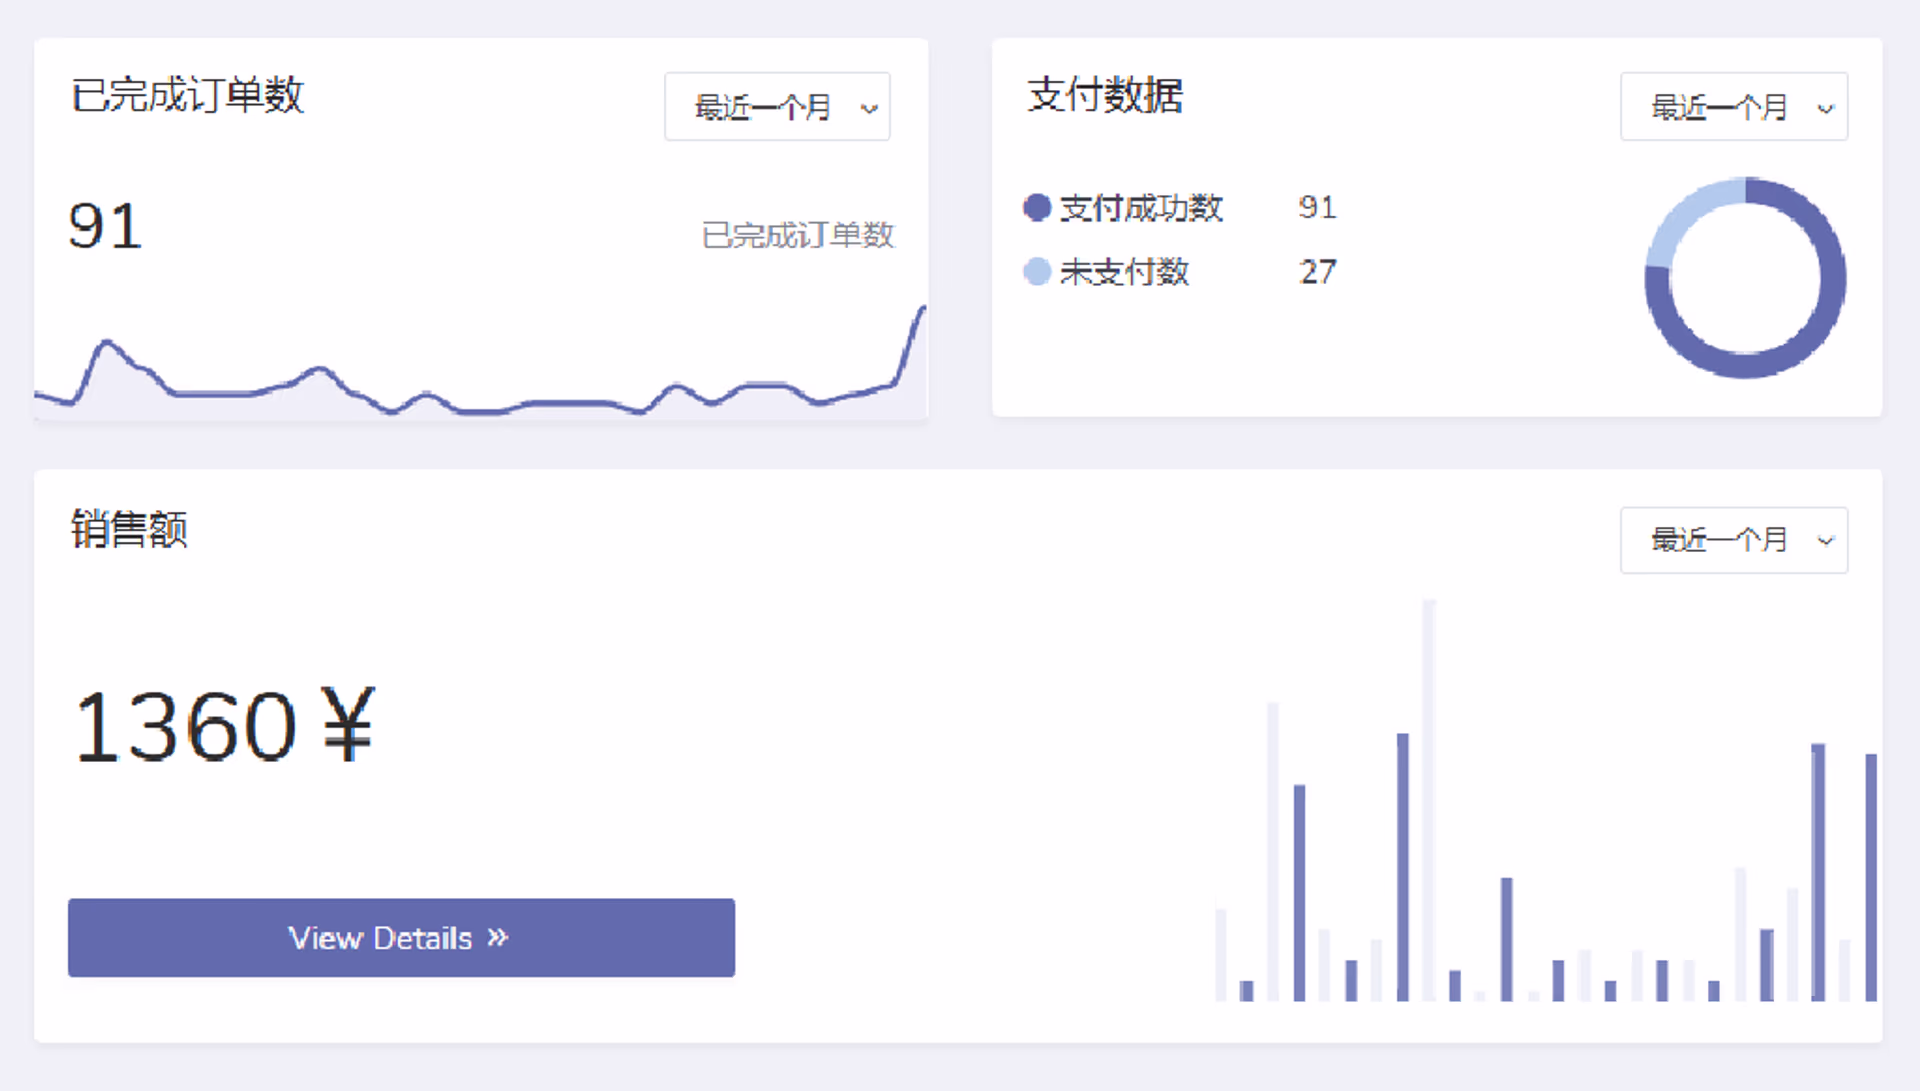The height and width of the screenshot is (1091, 1920).
Task: Click the double-arrow icon in View Details
Action: (498, 937)
